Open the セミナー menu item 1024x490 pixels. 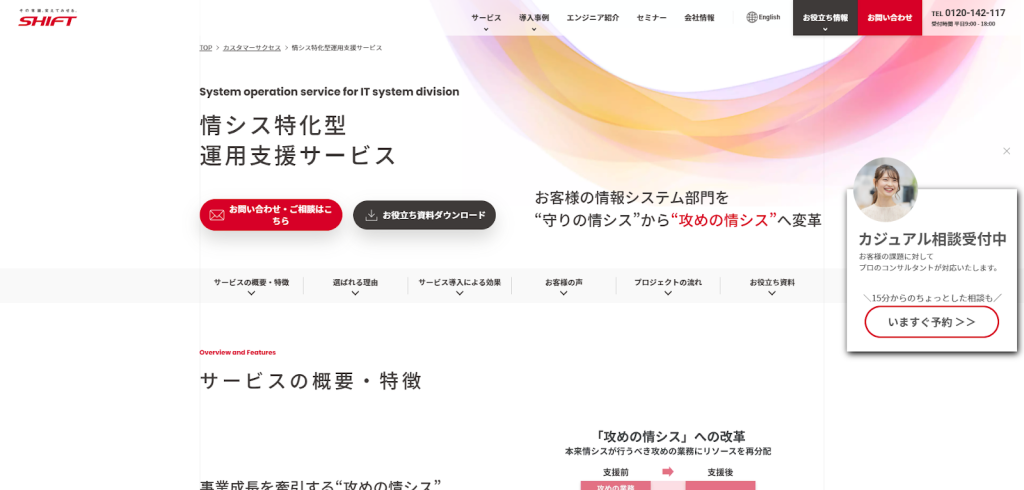coord(651,18)
